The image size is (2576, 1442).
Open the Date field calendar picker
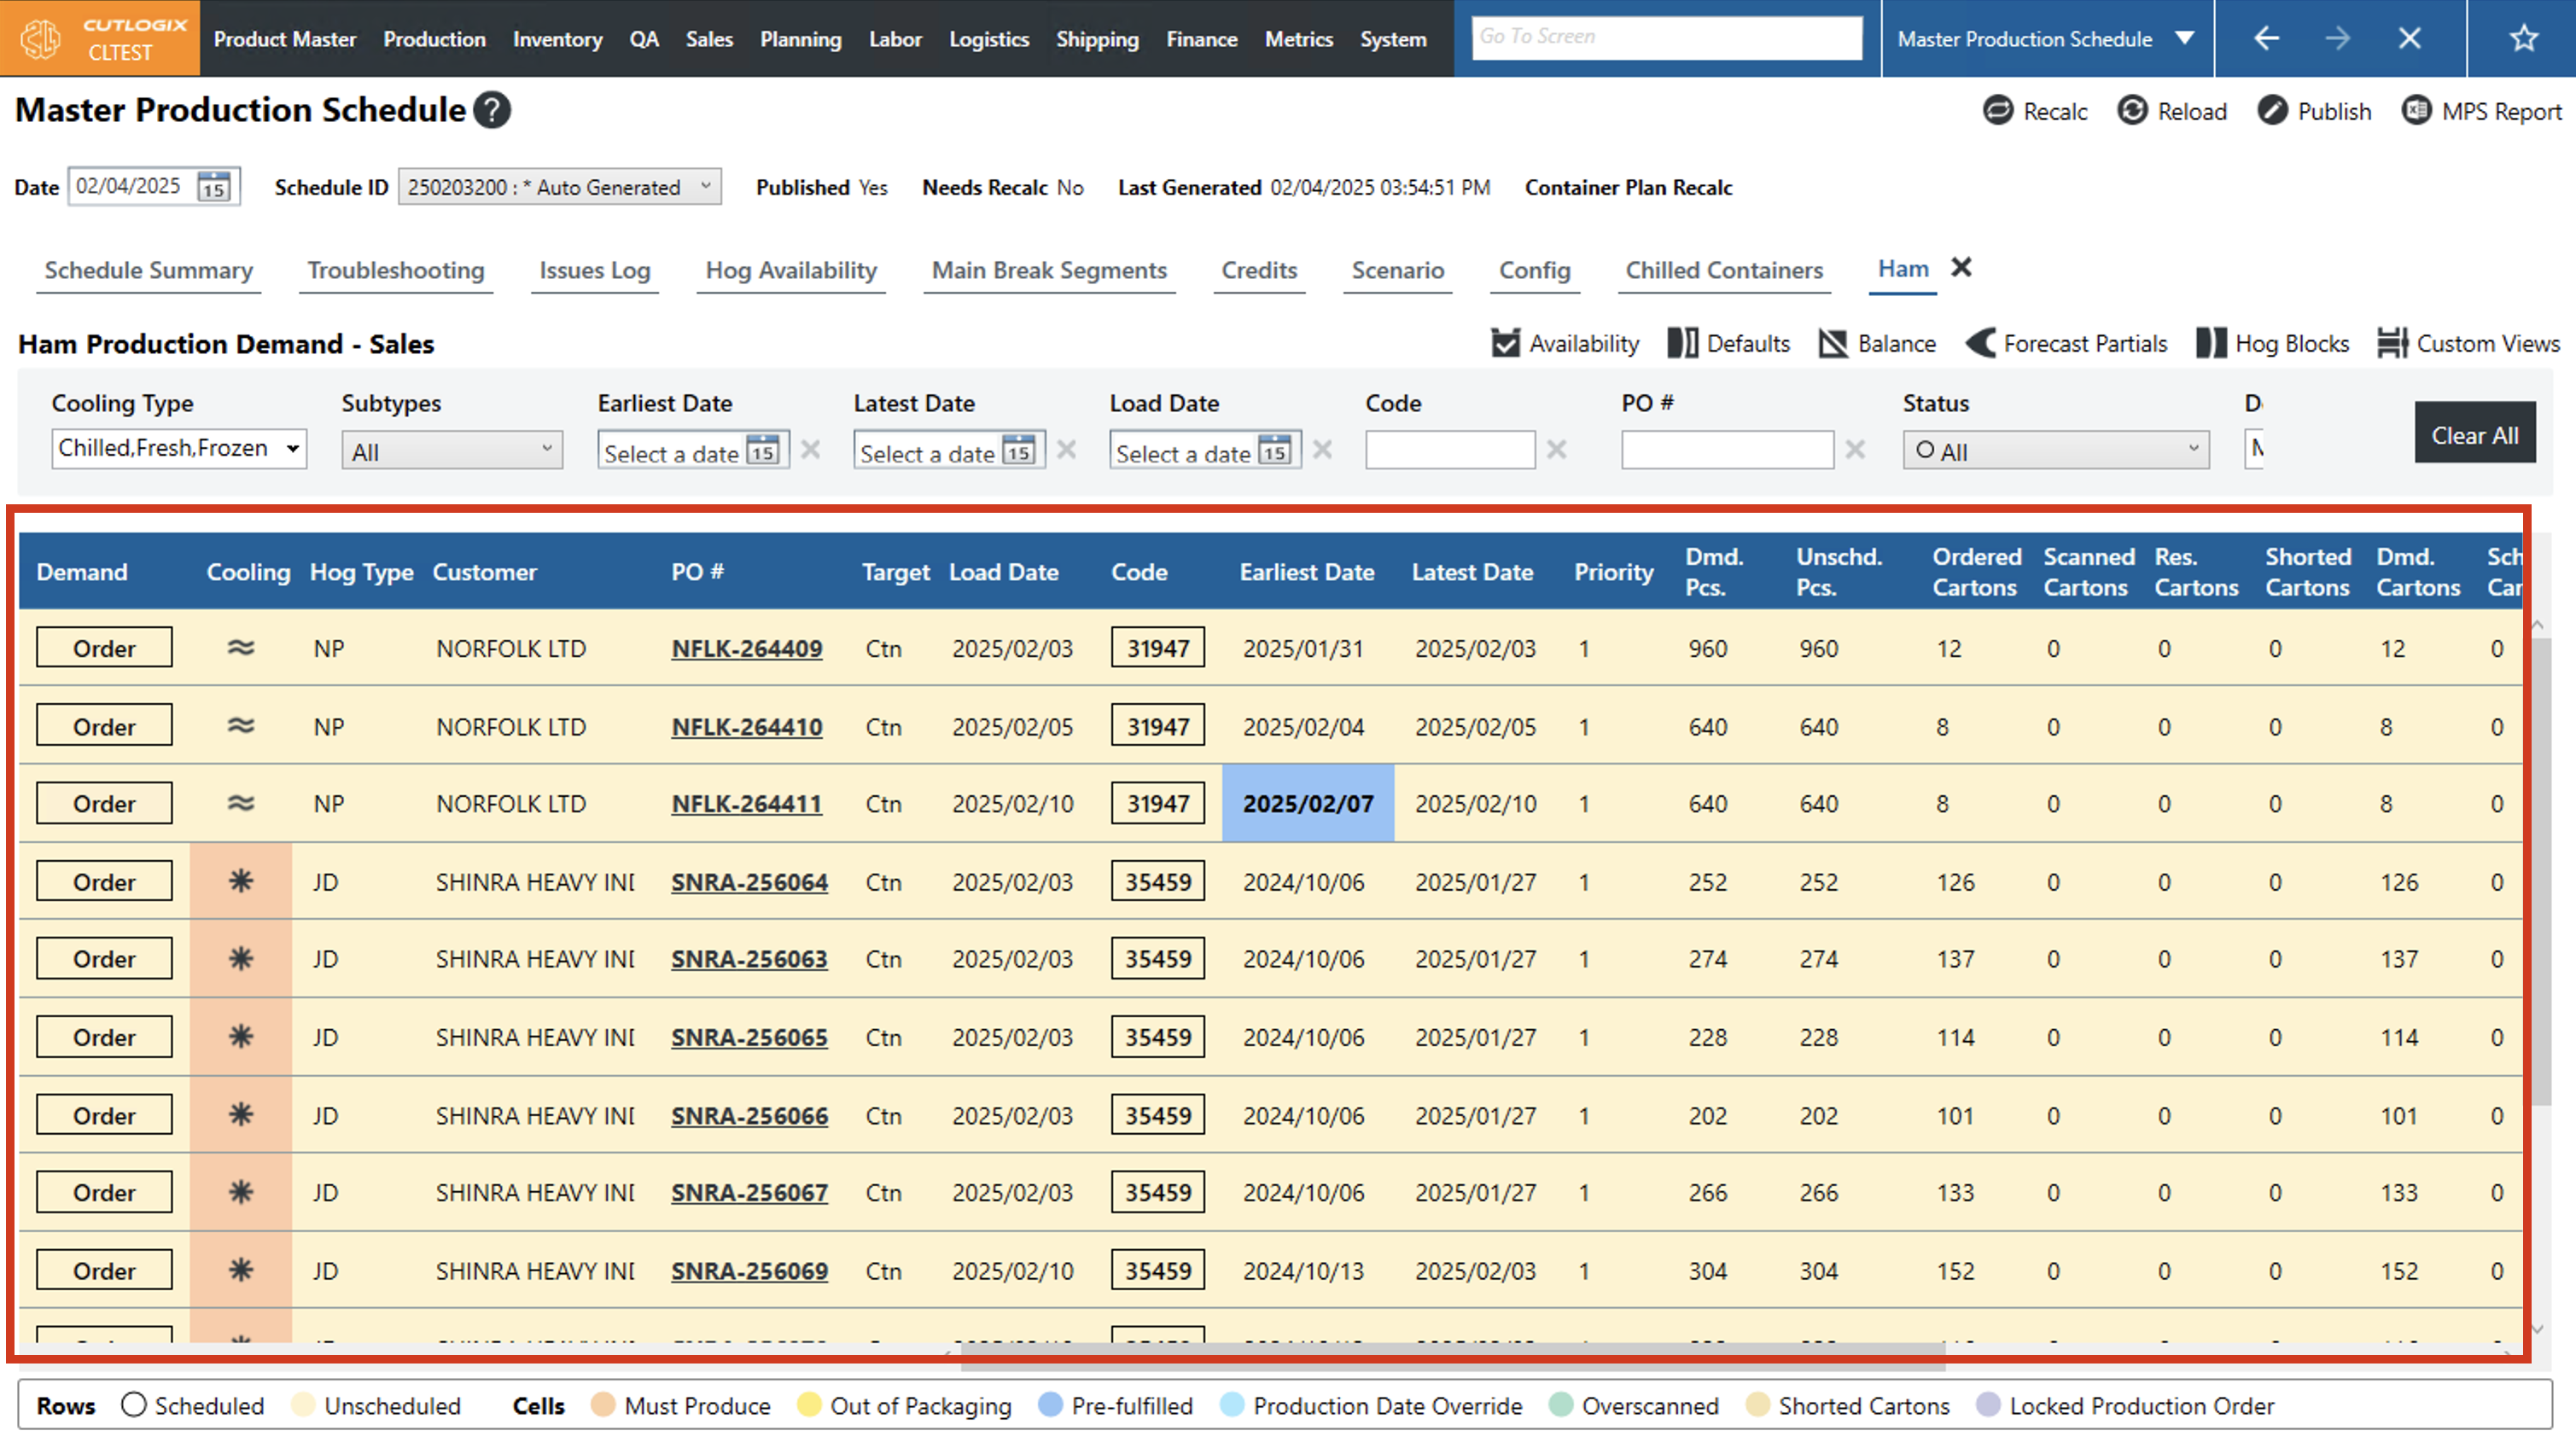(x=213, y=186)
